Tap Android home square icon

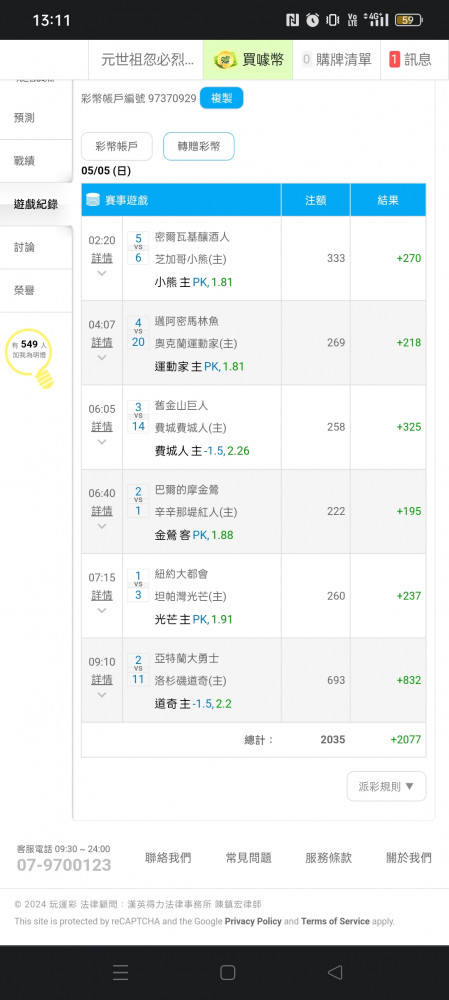coord(228,972)
